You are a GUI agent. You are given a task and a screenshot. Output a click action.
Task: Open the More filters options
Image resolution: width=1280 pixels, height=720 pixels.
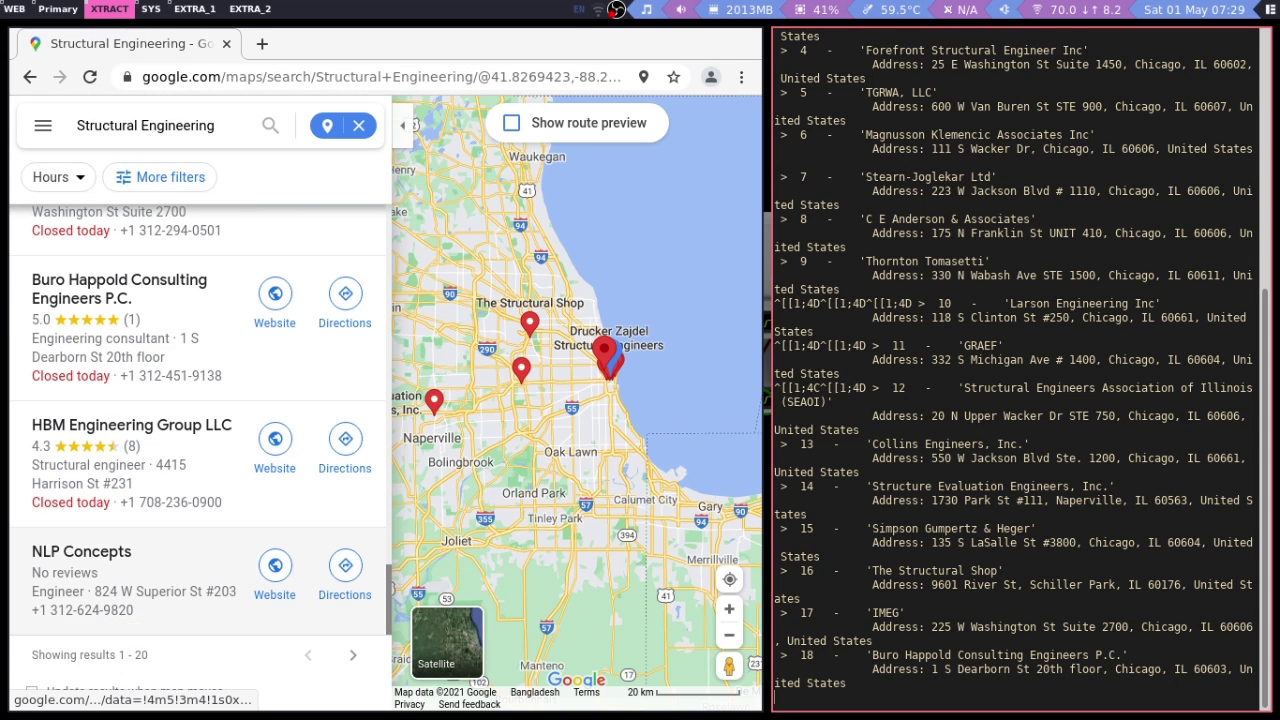coord(159,176)
